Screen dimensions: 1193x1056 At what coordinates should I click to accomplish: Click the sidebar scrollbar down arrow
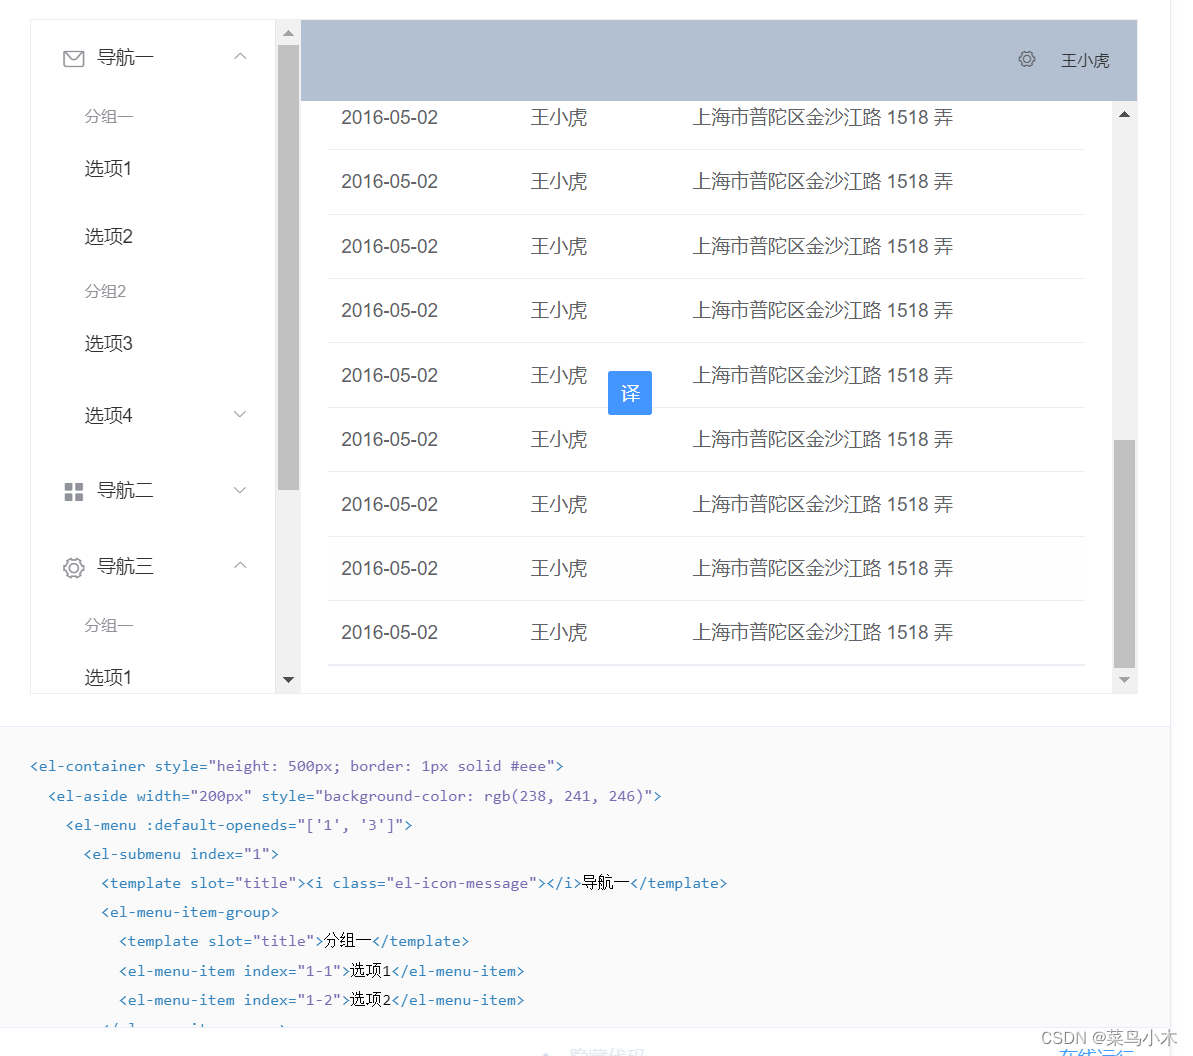[288, 679]
